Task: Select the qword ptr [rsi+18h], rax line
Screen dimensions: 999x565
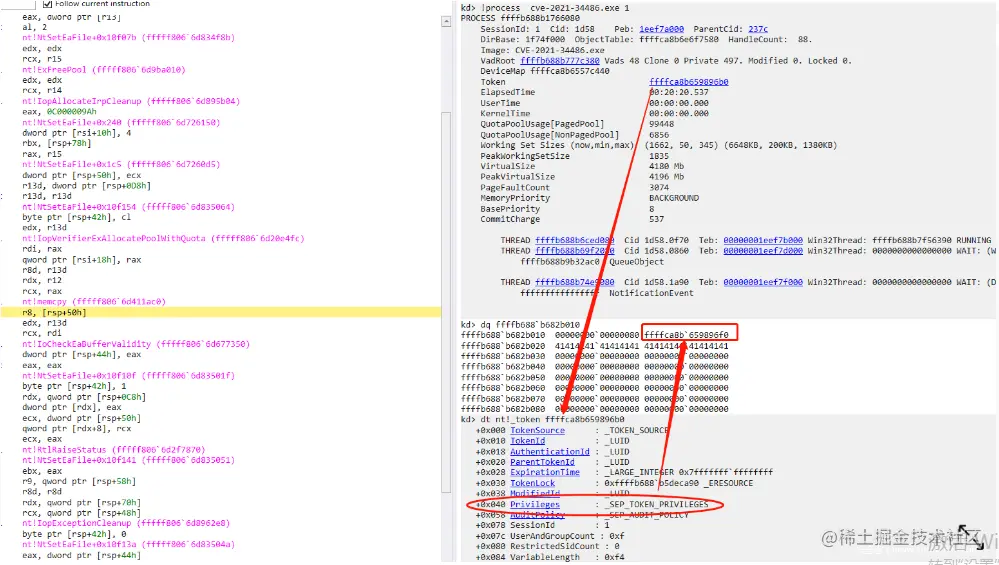Action: click(82, 259)
